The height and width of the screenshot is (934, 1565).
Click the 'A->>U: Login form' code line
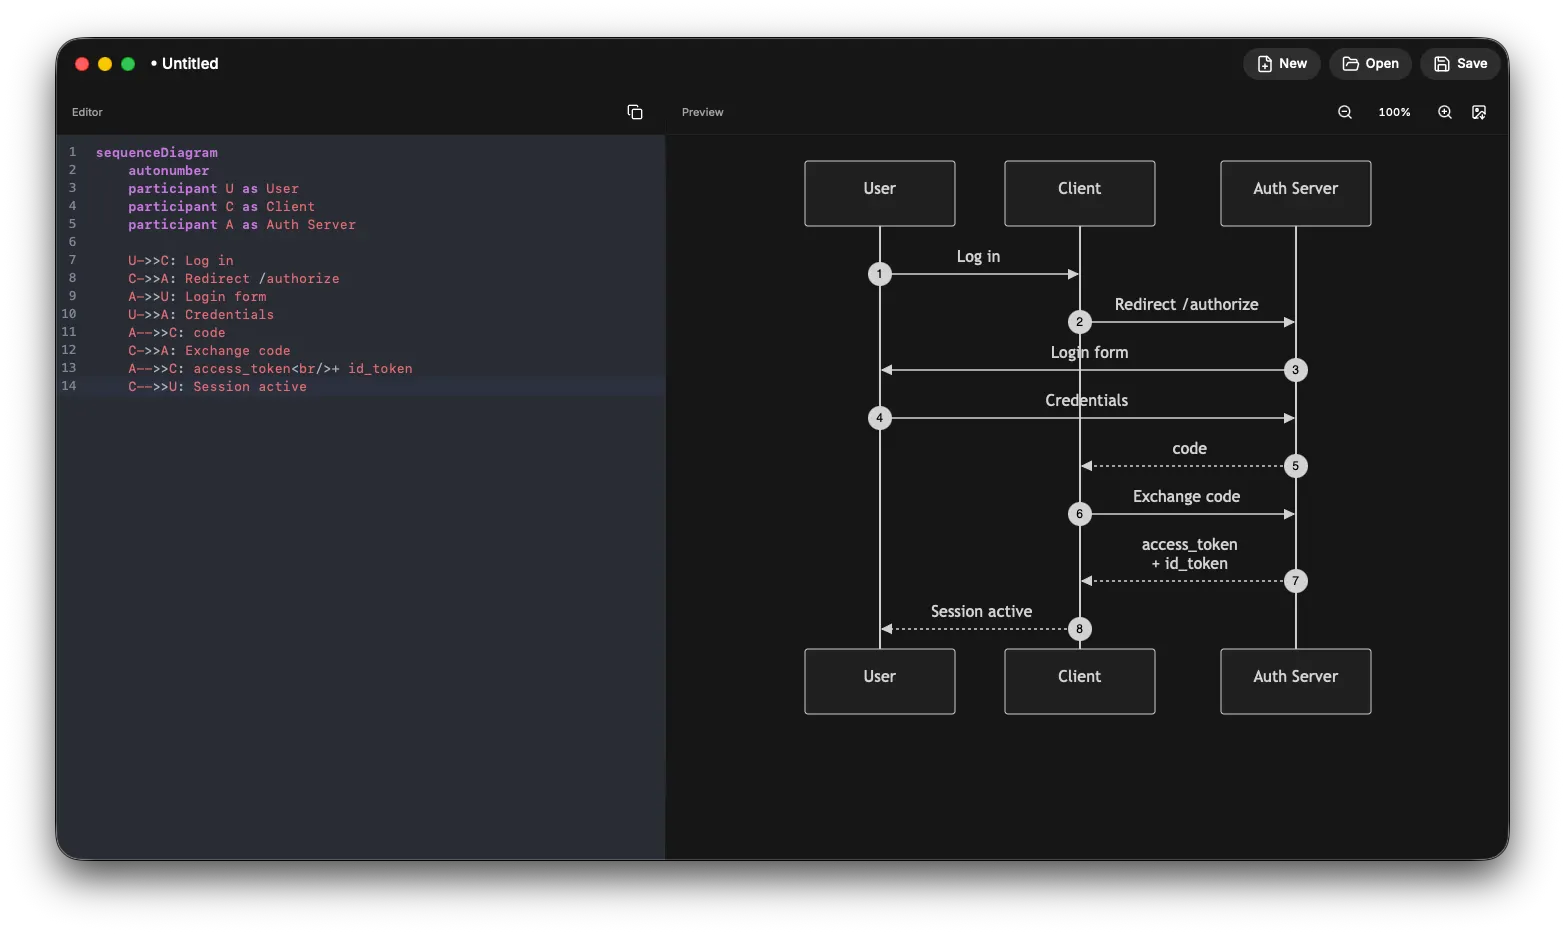(x=197, y=296)
